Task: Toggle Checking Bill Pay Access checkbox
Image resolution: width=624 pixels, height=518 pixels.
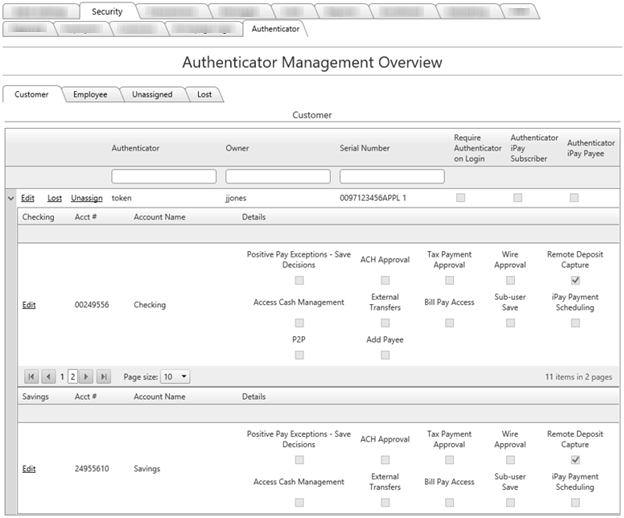Action: (x=449, y=323)
